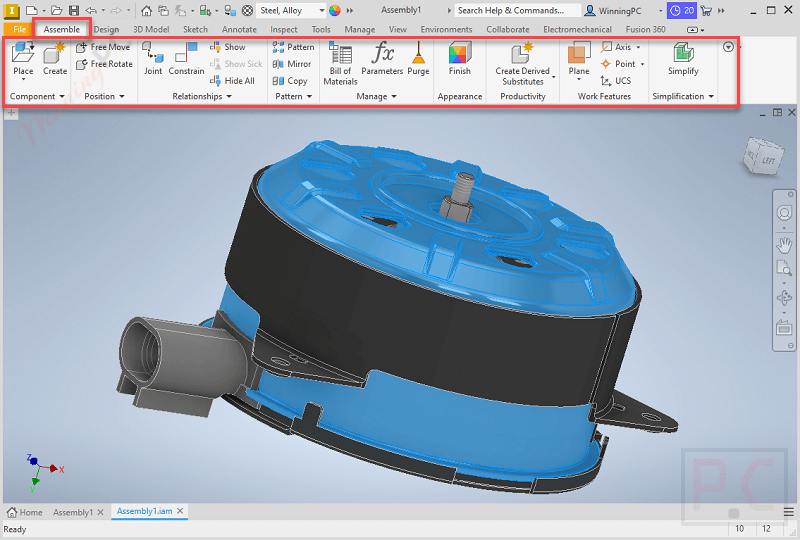Click the Look At icon in navigation bar
The height and width of the screenshot is (540, 800).
tap(784, 327)
